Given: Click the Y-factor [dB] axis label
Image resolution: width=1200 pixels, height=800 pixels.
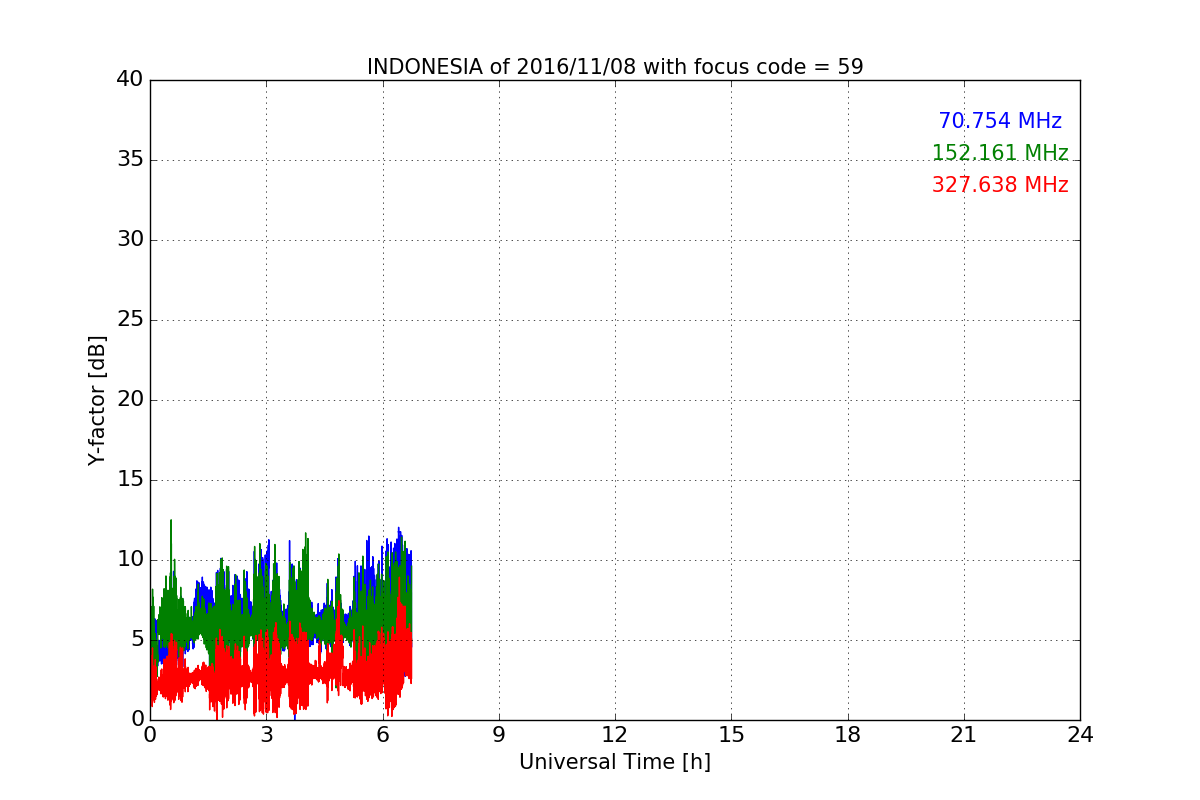Looking at the screenshot, I should [x=97, y=400].
